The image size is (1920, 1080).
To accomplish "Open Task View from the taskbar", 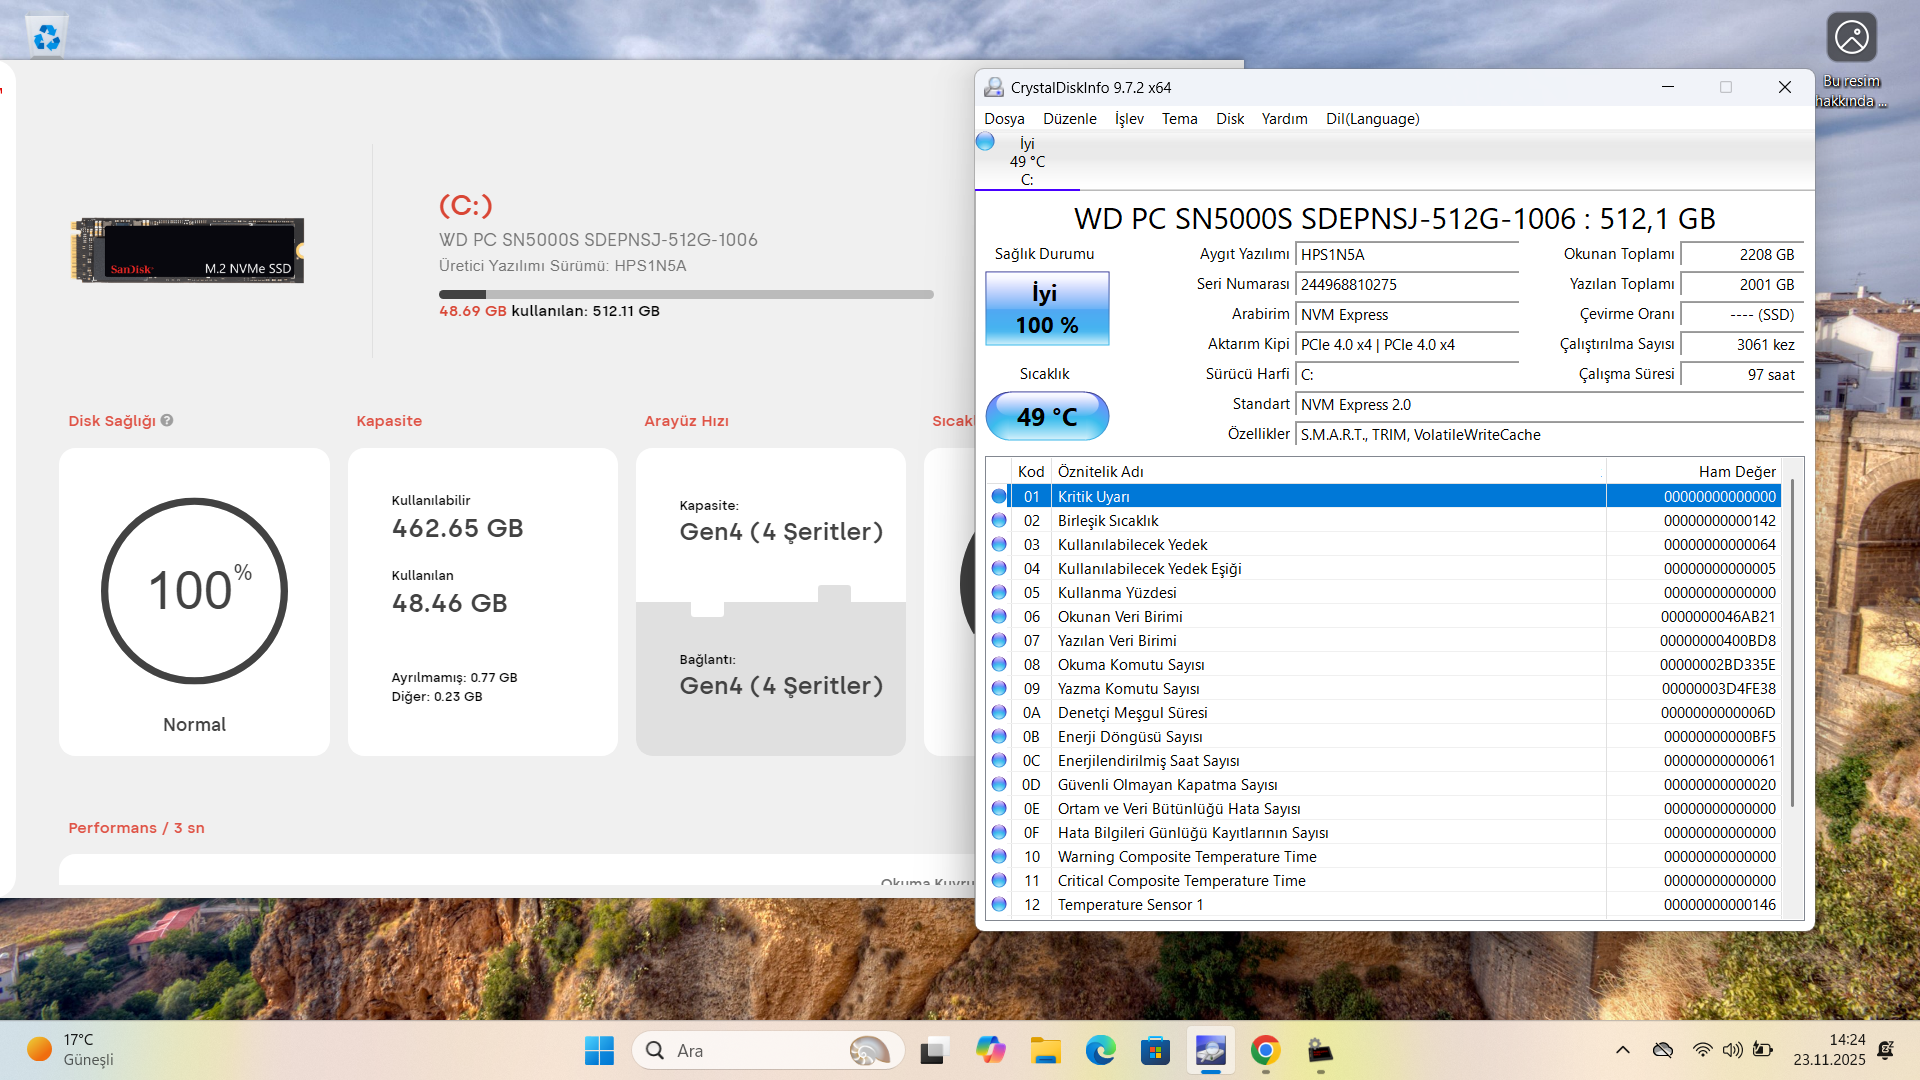I will tap(933, 1050).
